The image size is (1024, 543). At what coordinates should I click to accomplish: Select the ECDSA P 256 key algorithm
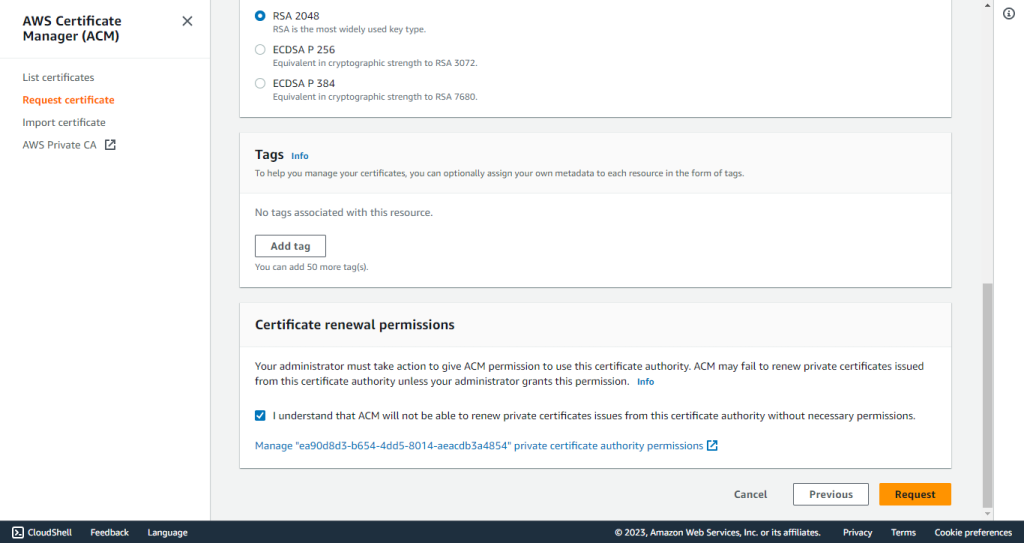260,50
